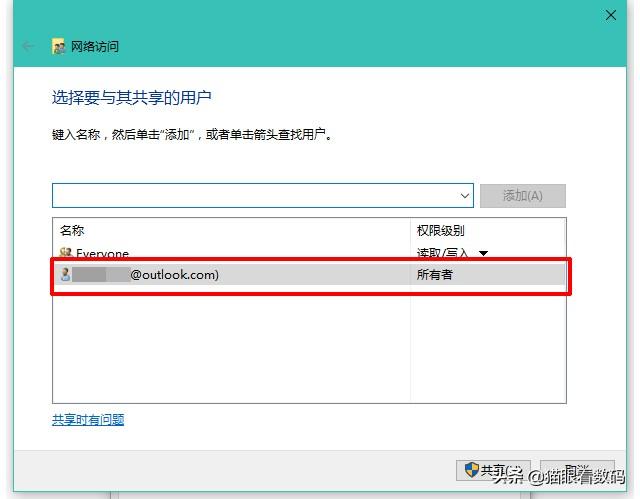Click the 取消 button
The width and height of the screenshot is (640, 499).
click(x=577, y=471)
